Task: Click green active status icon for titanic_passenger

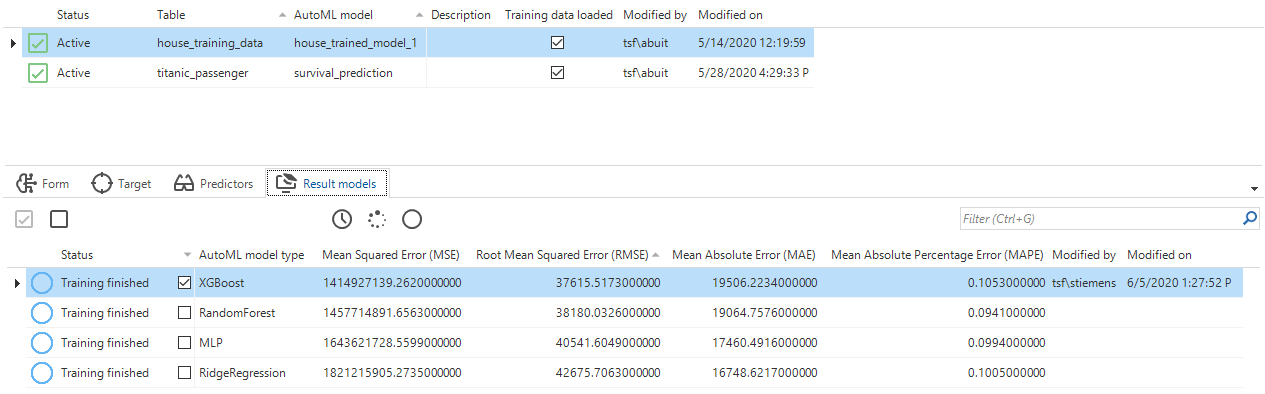Action: pos(37,73)
